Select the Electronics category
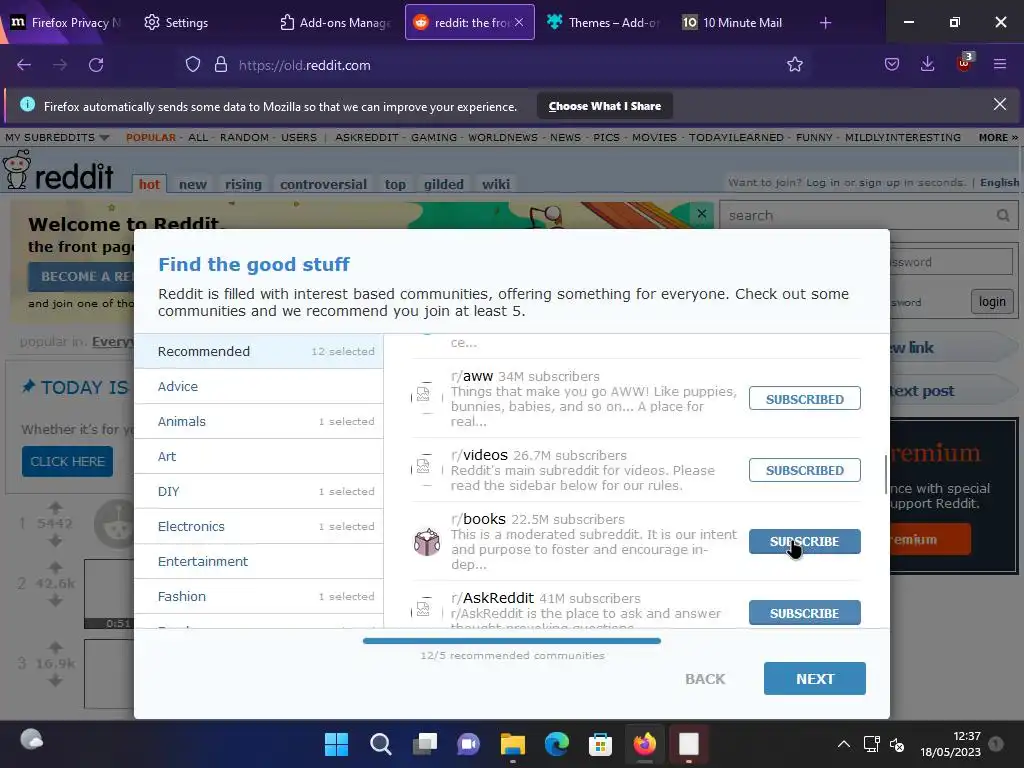 (259, 526)
